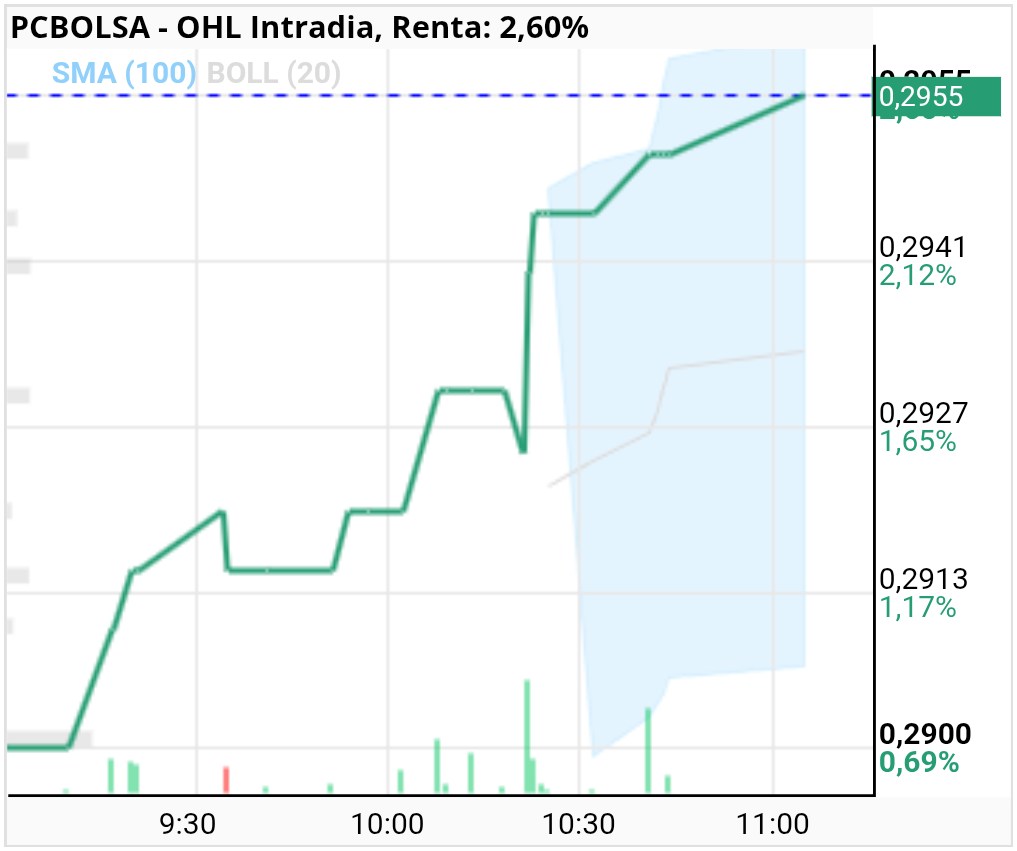Click the bold 0,2900 price label
This screenshot has width=1017, height=851.
click(x=925, y=734)
